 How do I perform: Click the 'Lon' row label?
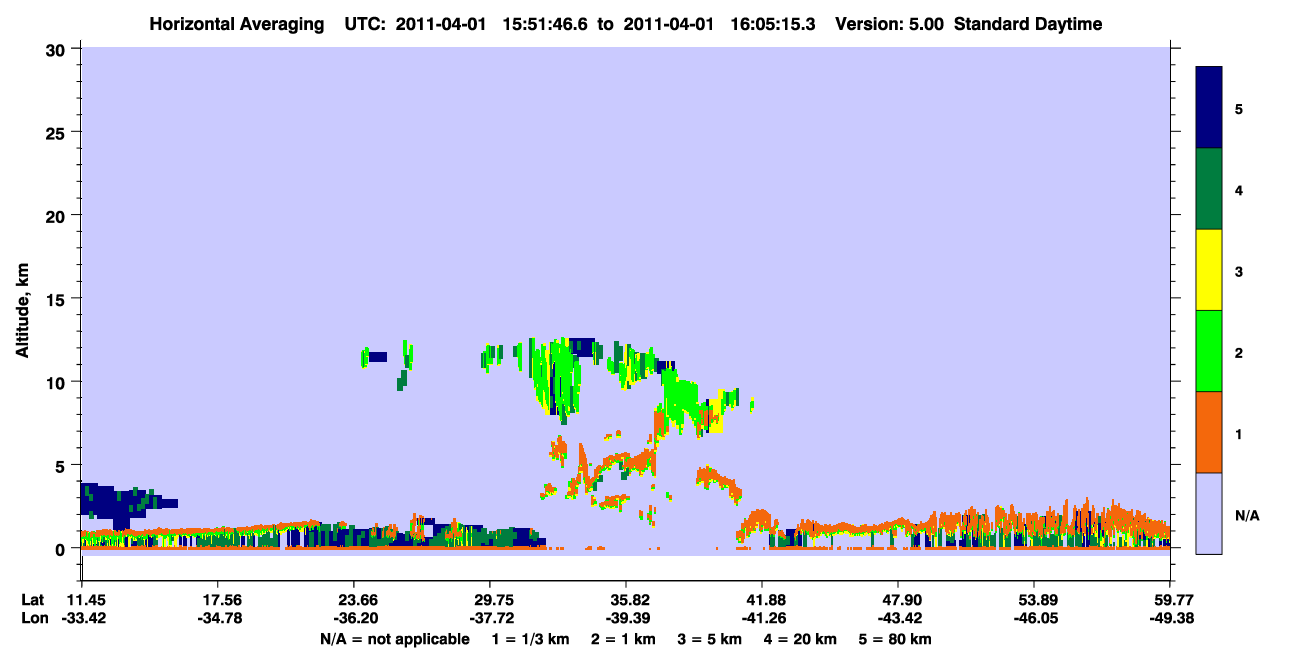[x=33, y=618]
